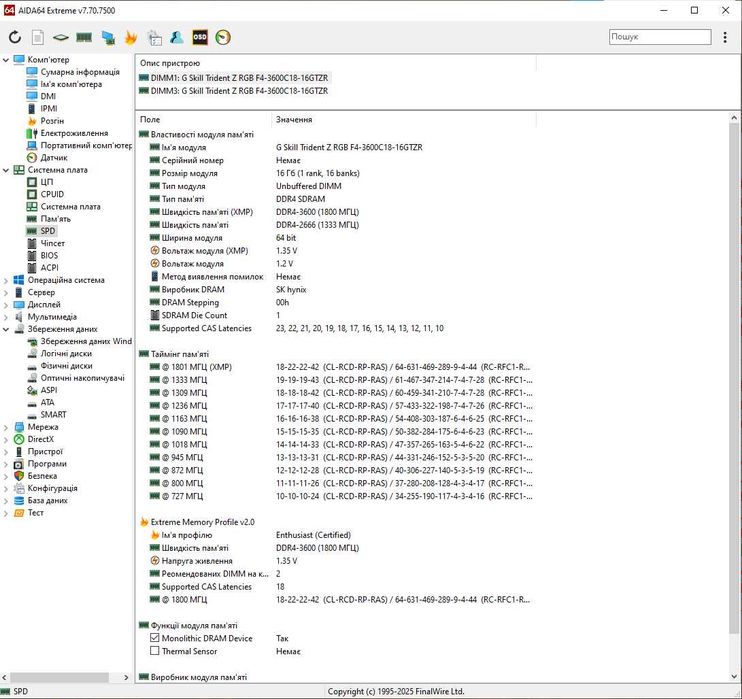Open the user account toolbar icon
The width and height of the screenshot is (742, 699).
tap(177, 37)
